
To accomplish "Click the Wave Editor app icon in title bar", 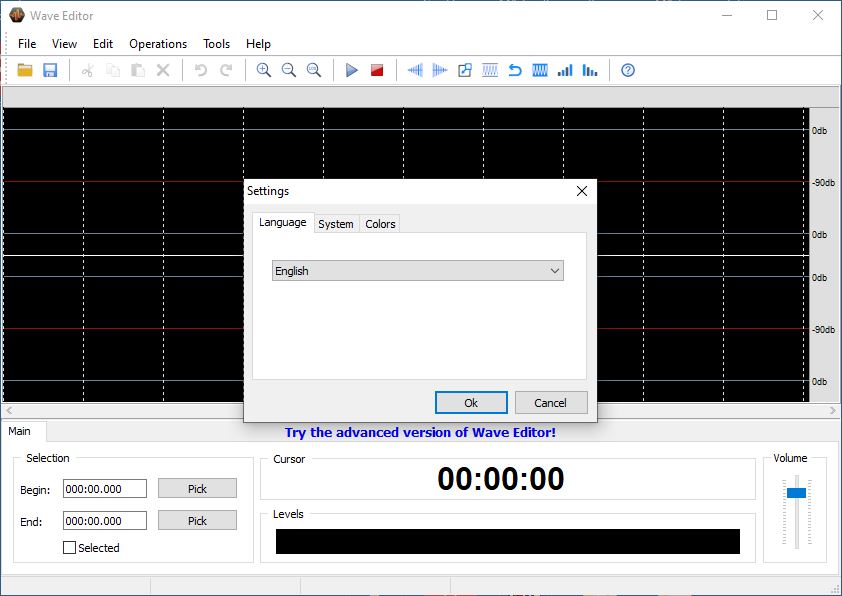I will pyautogui.click(x=17, y=15).
